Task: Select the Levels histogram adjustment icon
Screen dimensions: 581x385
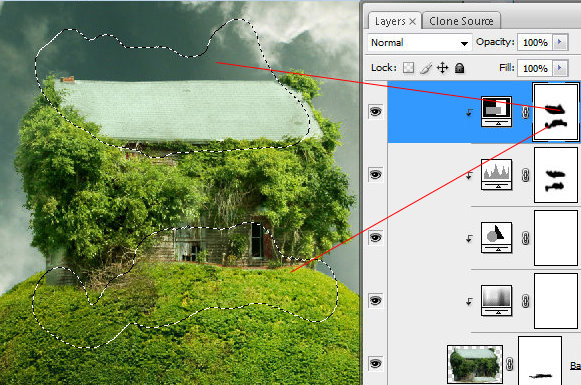Action: point(497,174)
